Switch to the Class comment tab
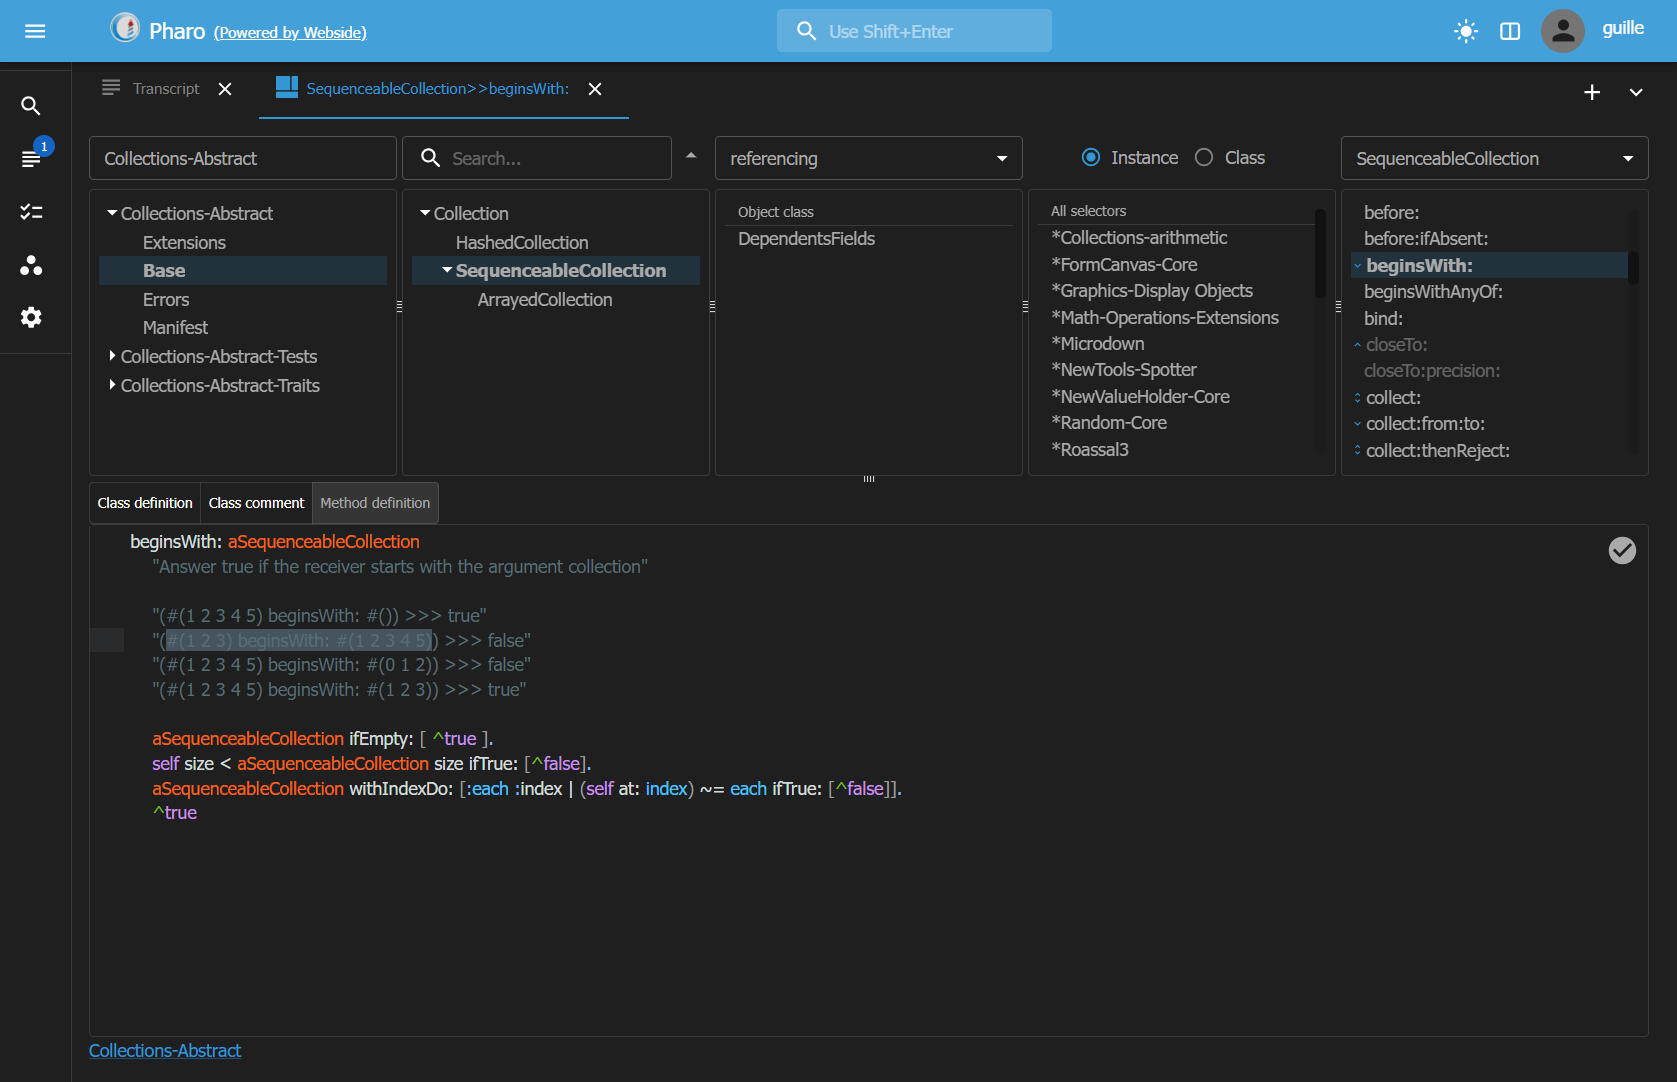The width and height of the screenshot is (1677, 1082). coord(256,503)
